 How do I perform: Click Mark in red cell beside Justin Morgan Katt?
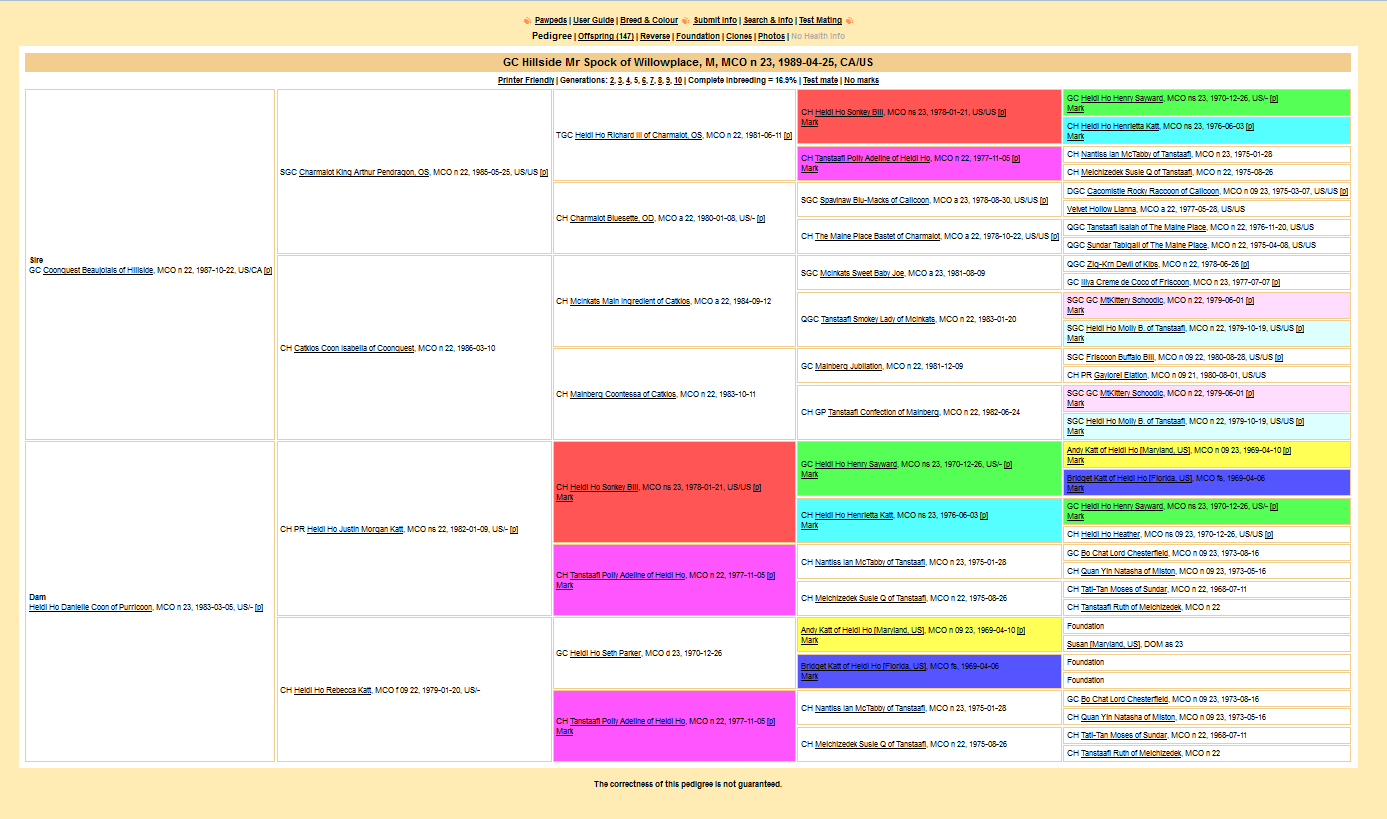[x=564, y=497]
